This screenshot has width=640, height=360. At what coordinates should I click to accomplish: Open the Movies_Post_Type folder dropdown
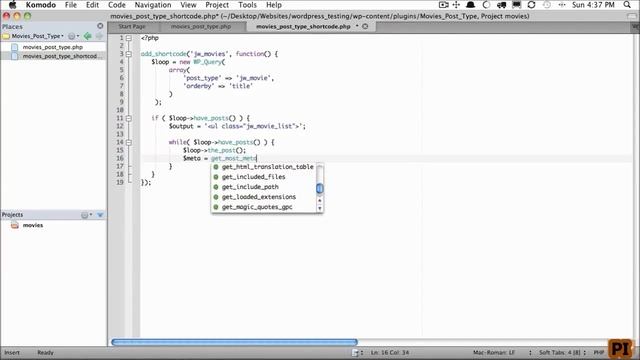(x=38, y=36)
